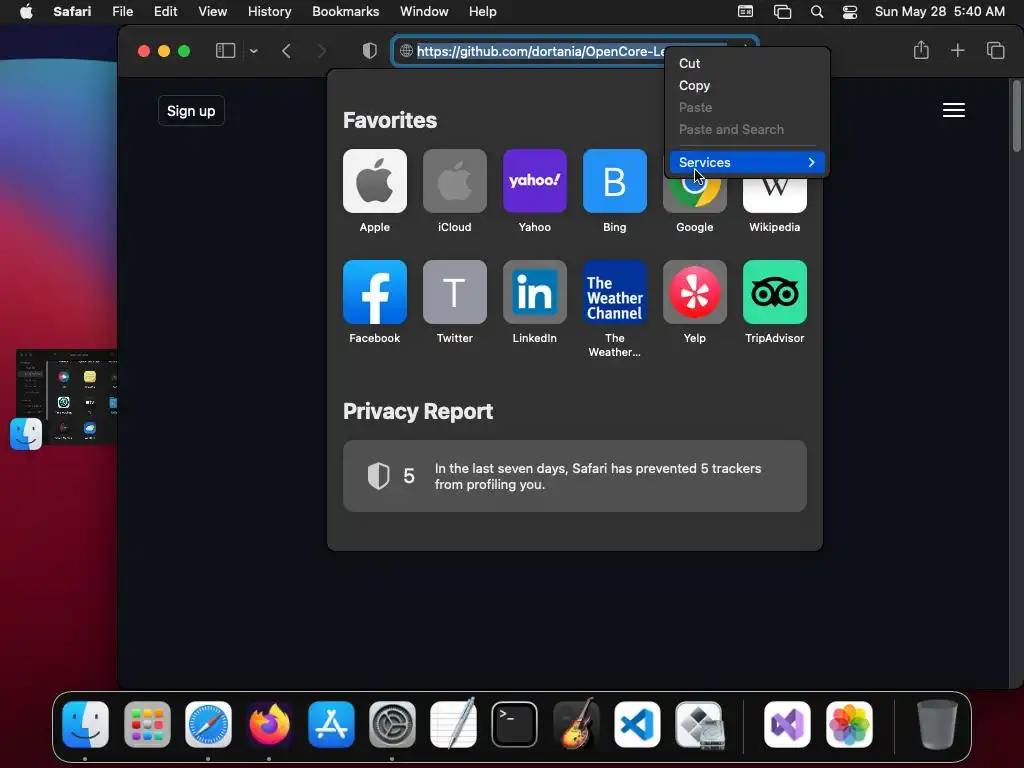Go back using the back arrow
This screenshot has width=1024, height=768.
tap(286, 51)
